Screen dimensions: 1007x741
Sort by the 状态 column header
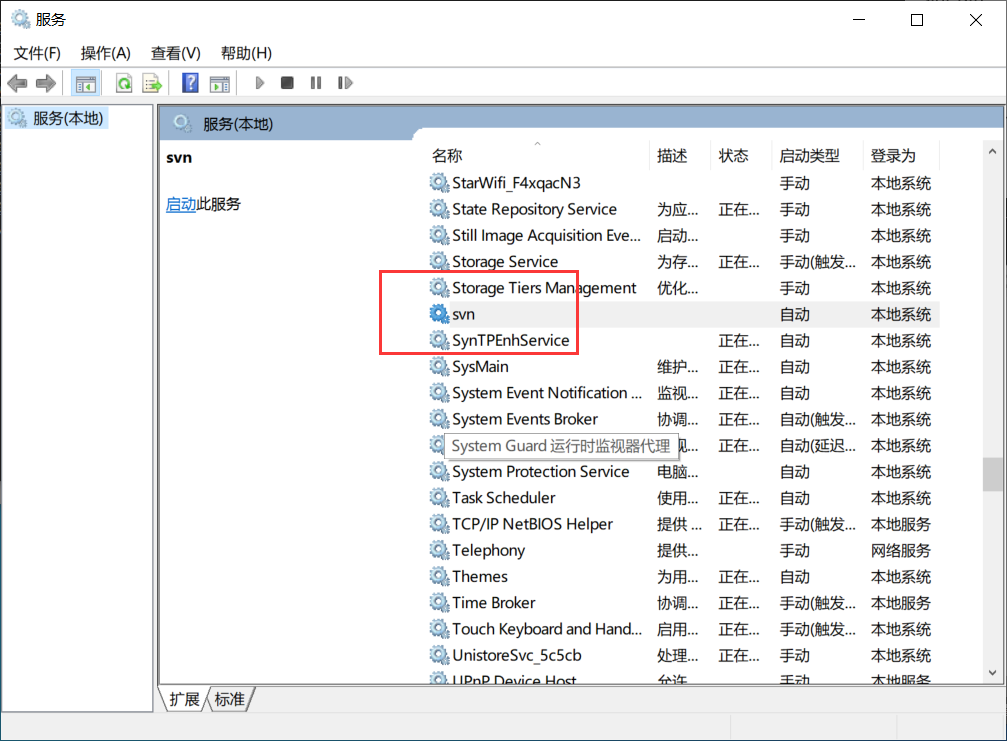733,155
